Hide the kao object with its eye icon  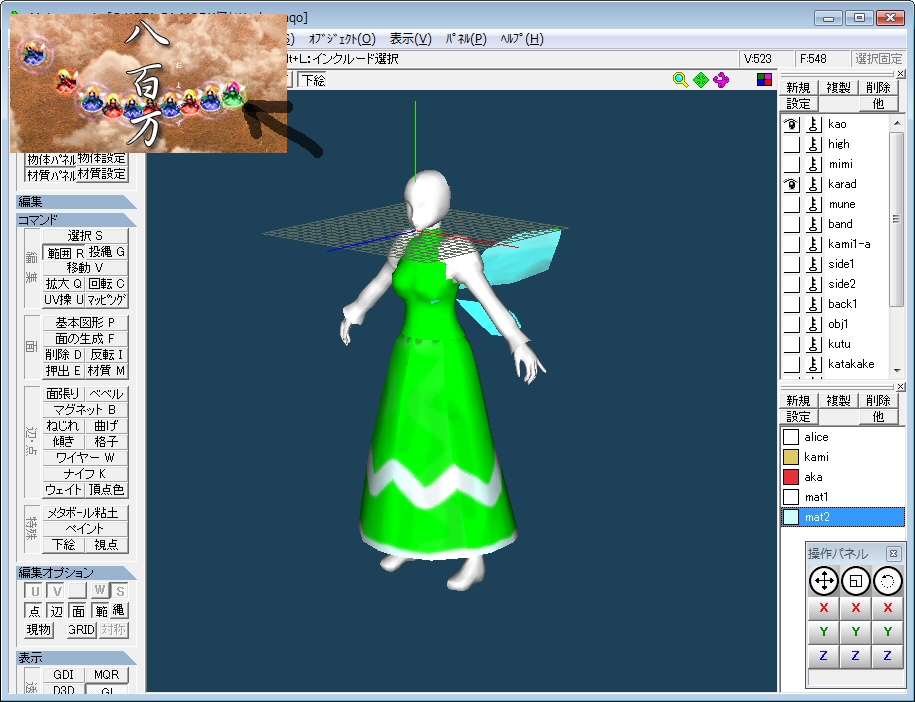(791, 124)
